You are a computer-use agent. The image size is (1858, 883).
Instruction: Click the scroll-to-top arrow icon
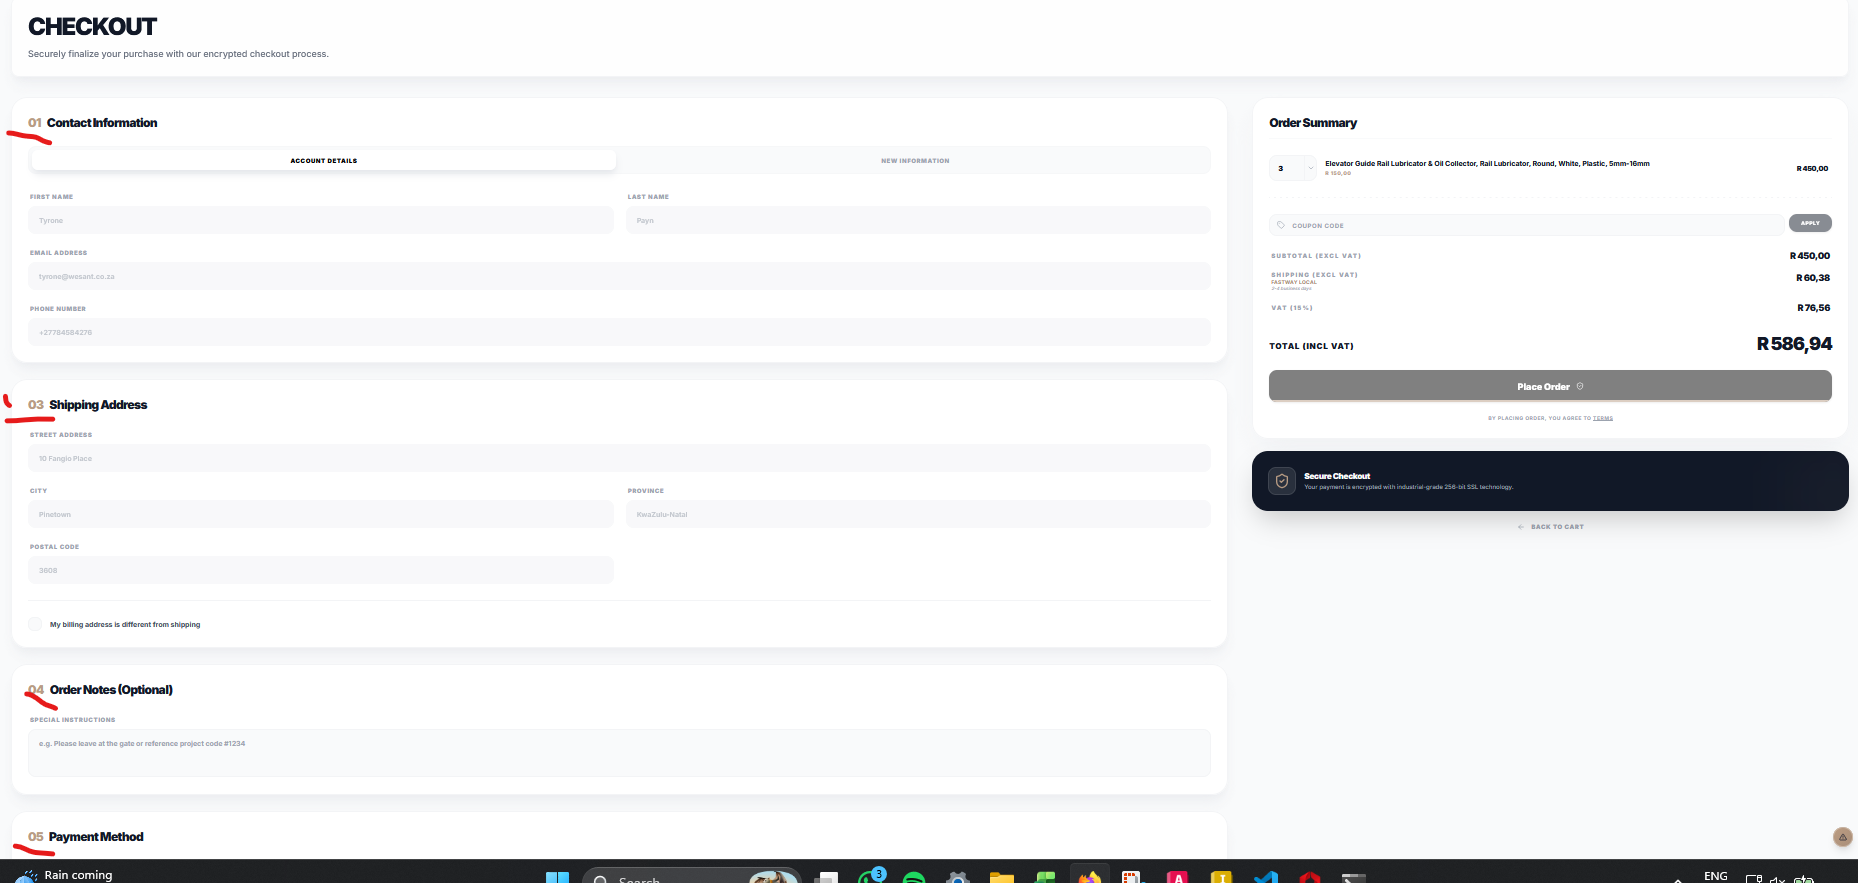(x=1842, y=837)
